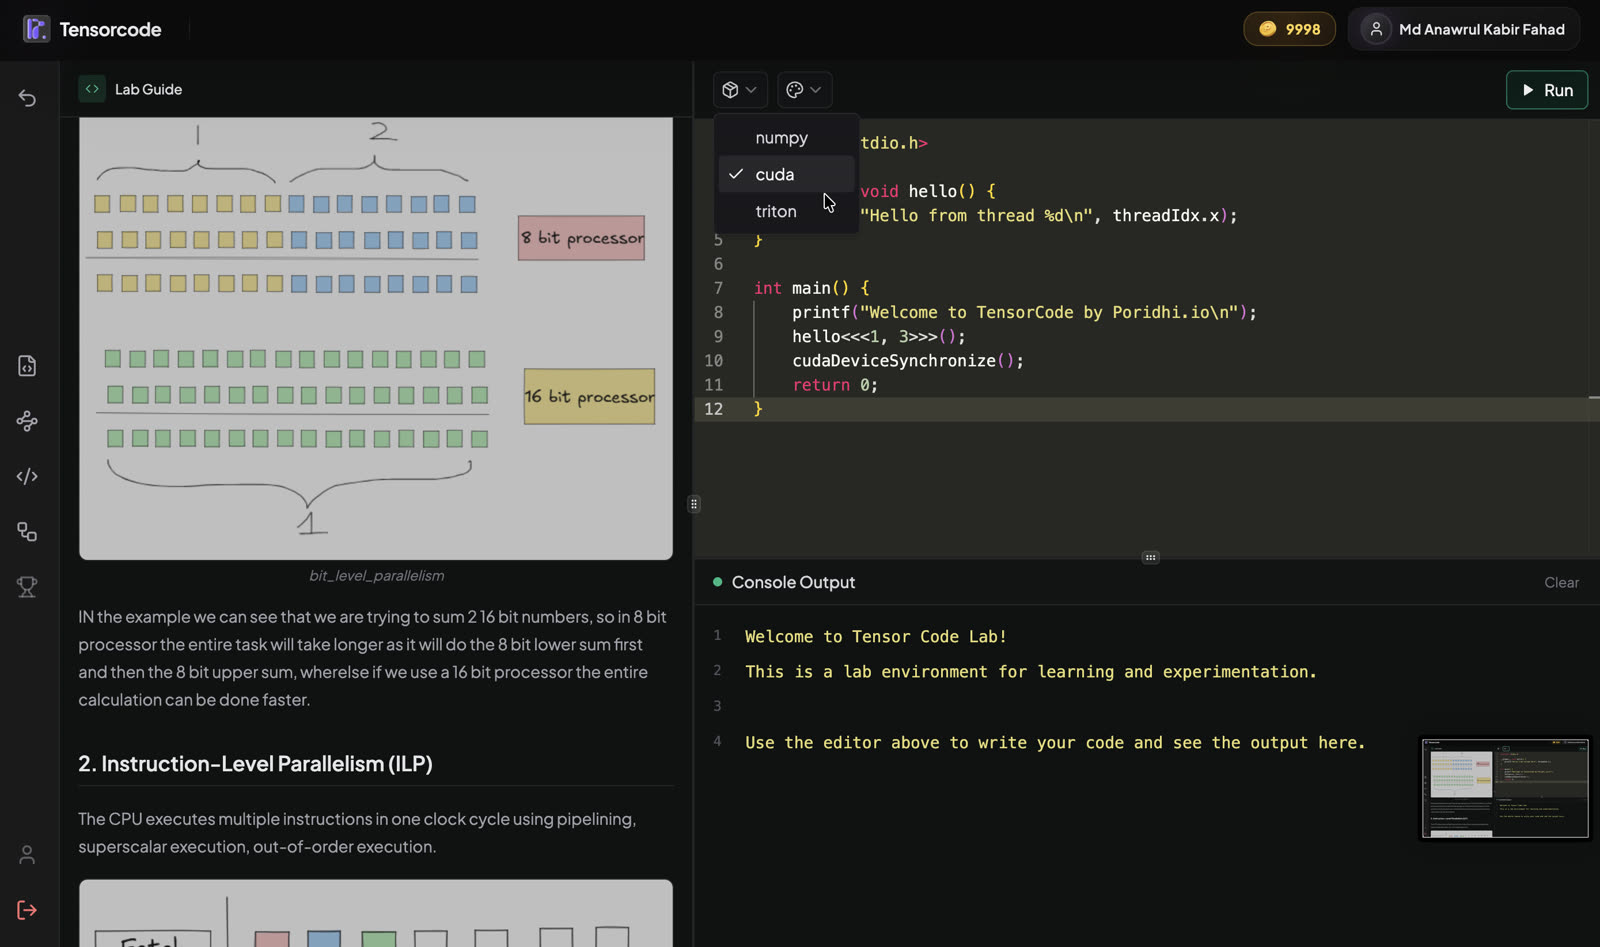Click the bit_level_parallelism diagram image

[376, 338]
